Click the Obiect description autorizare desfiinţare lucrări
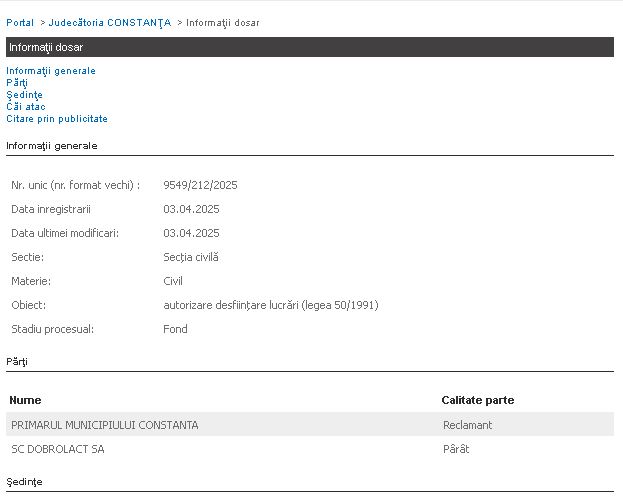This screenshot has width=623, height=501. [271, 305]
